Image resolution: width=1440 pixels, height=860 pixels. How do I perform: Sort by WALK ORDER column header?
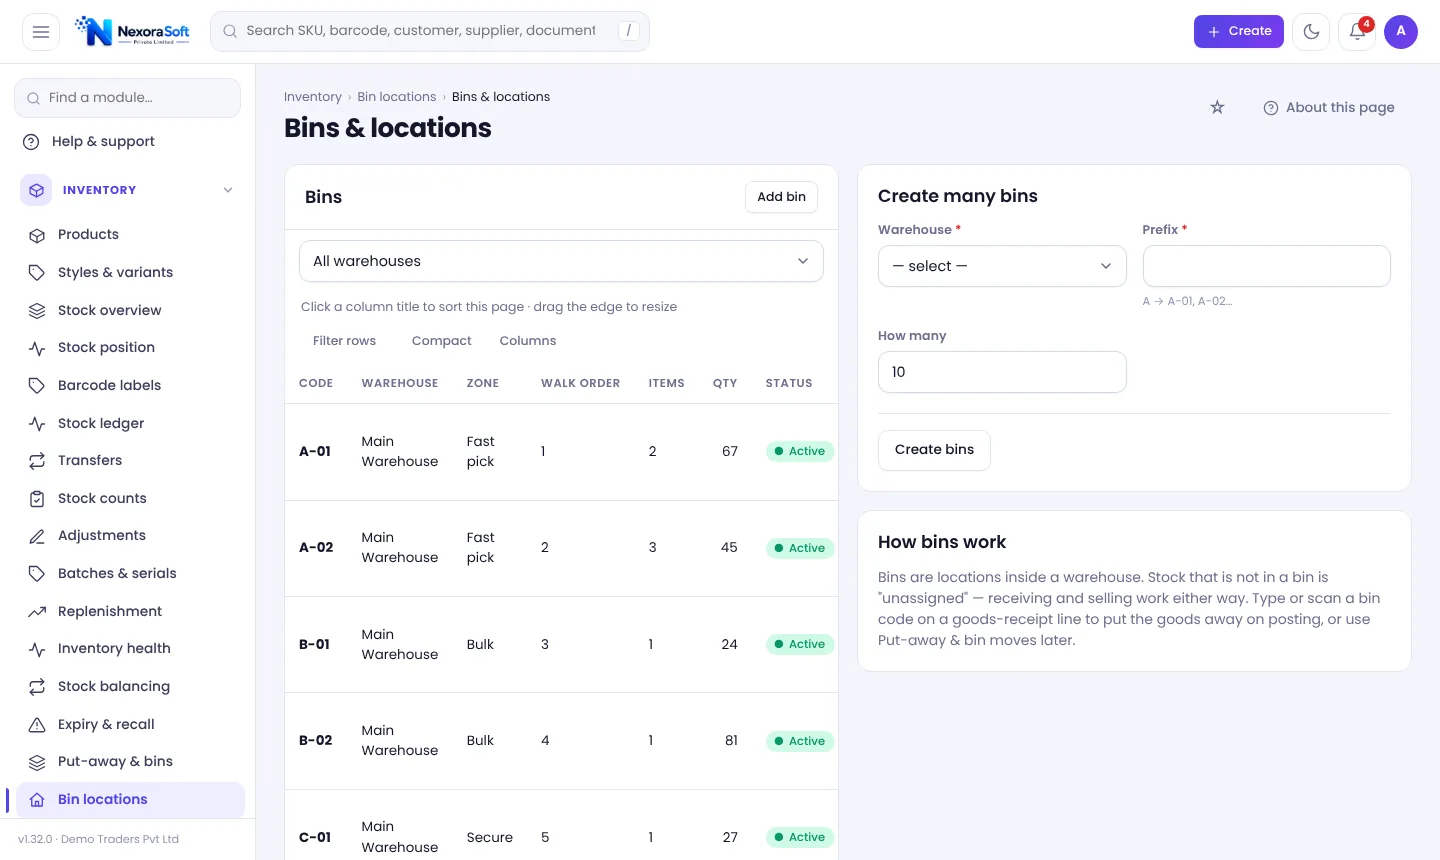pyautogui.click(x=580, y=383)
